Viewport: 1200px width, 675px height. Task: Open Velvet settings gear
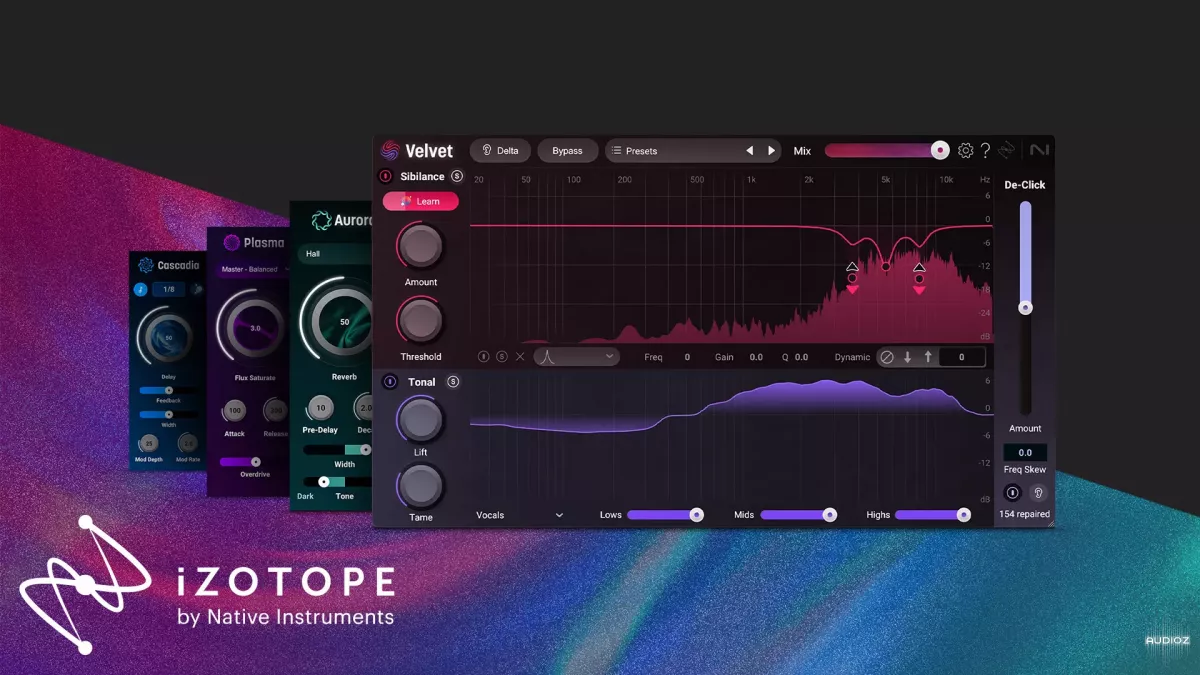pos(965,151)
